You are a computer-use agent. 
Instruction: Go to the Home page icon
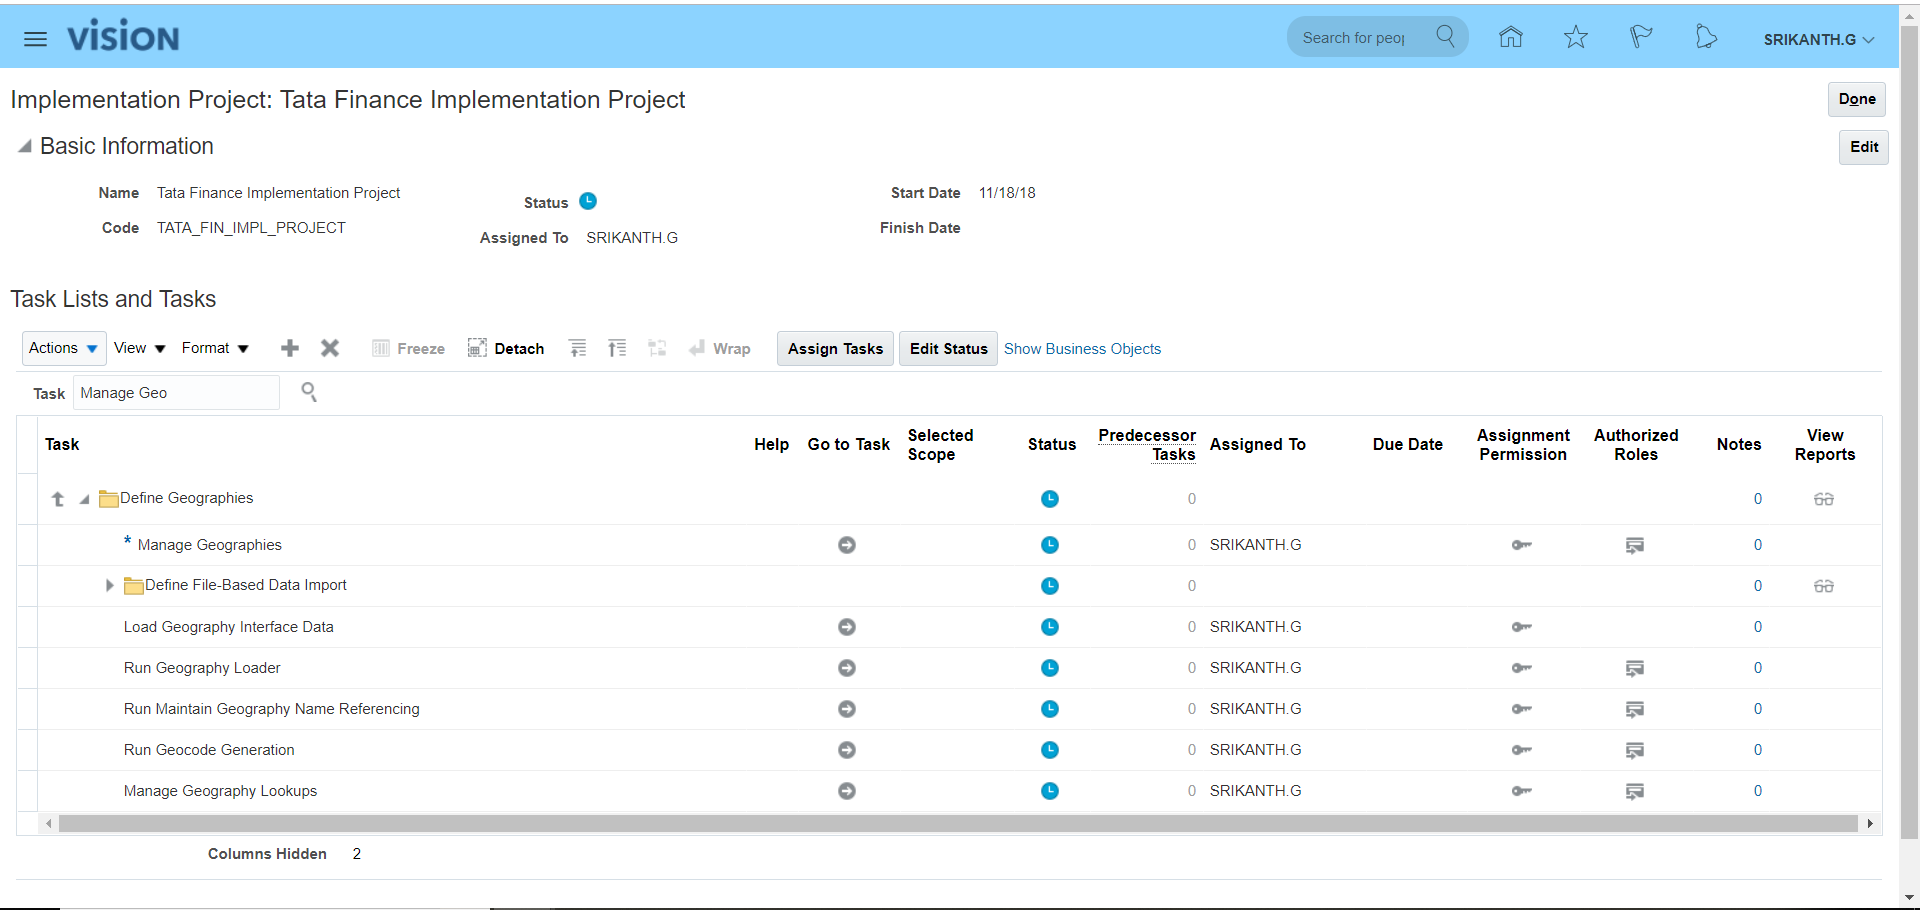click(1510, 38)
